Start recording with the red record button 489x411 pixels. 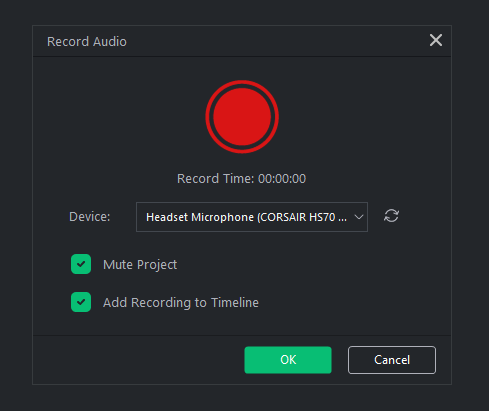242,117
